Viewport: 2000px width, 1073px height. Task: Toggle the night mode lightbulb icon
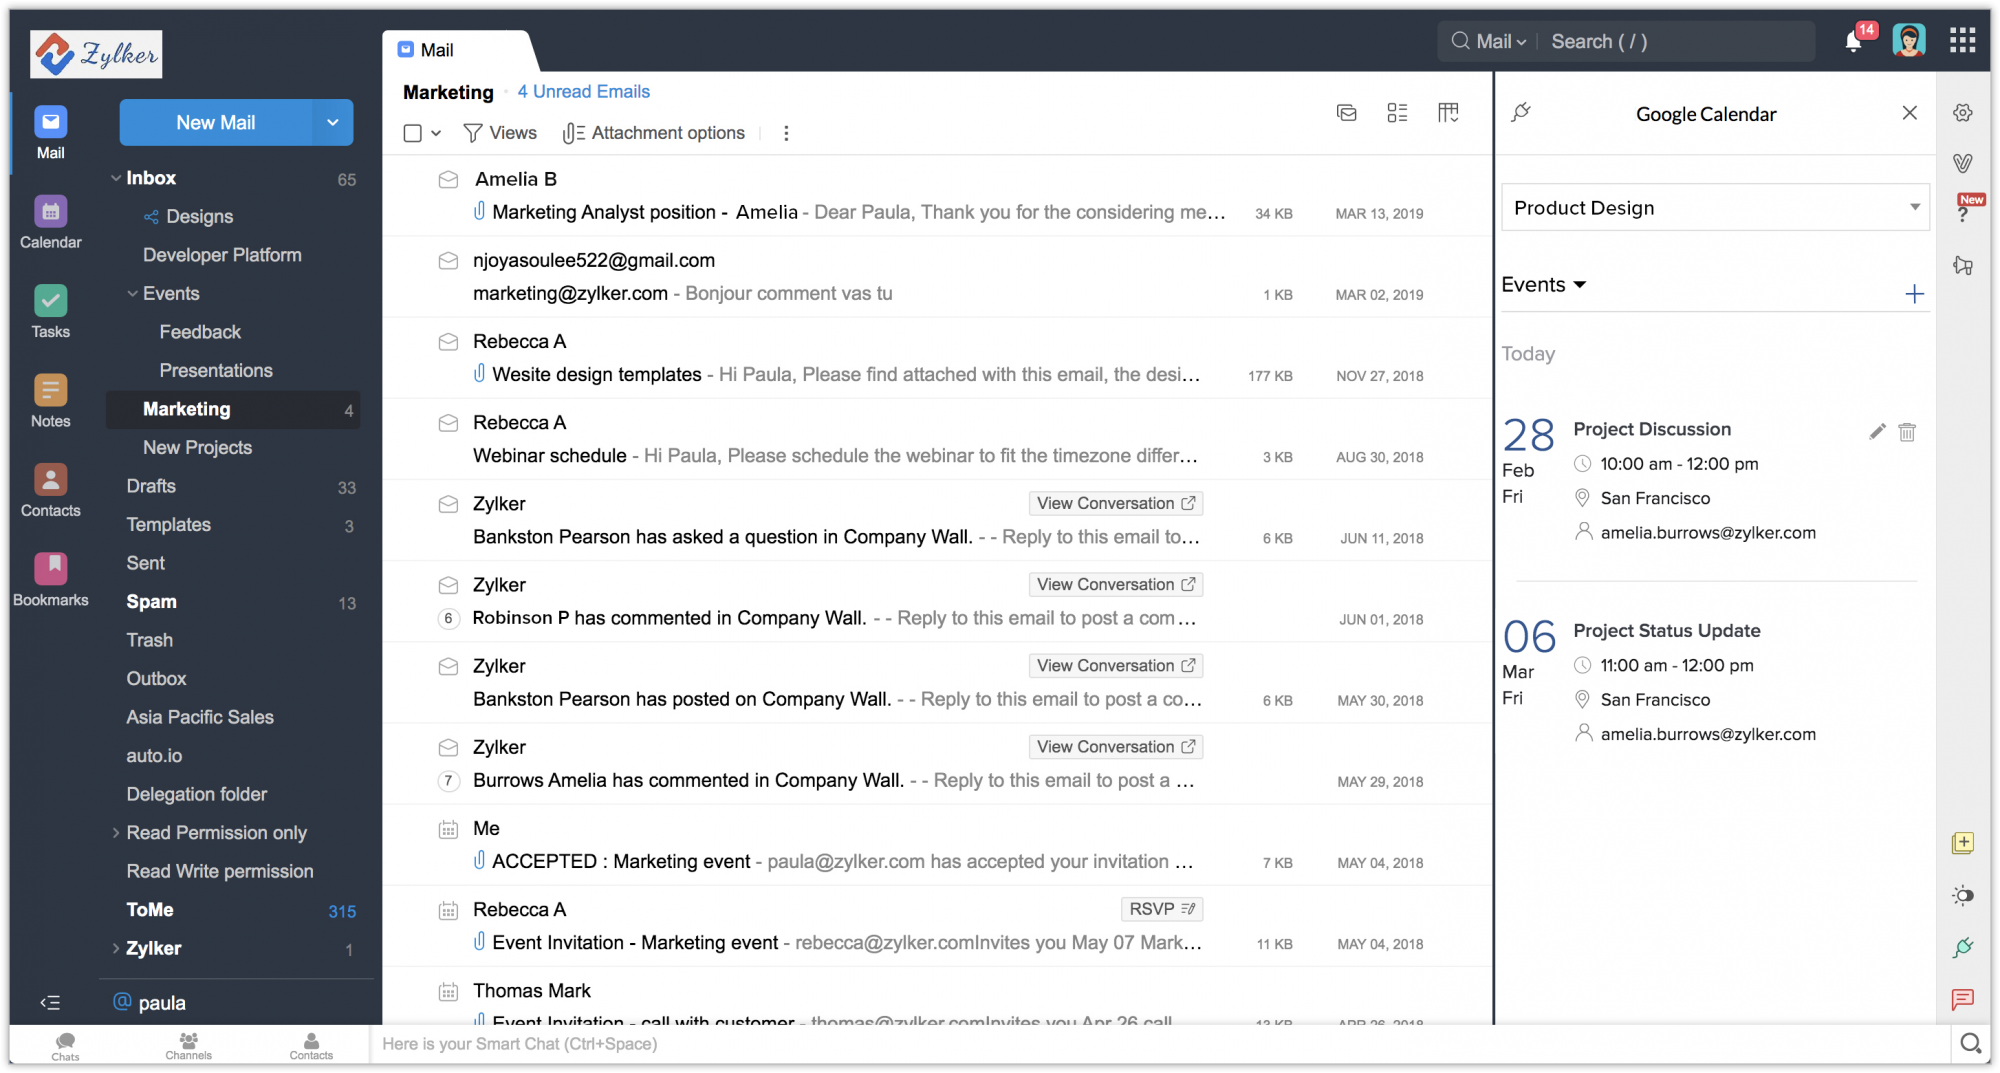click(1963, 895)
